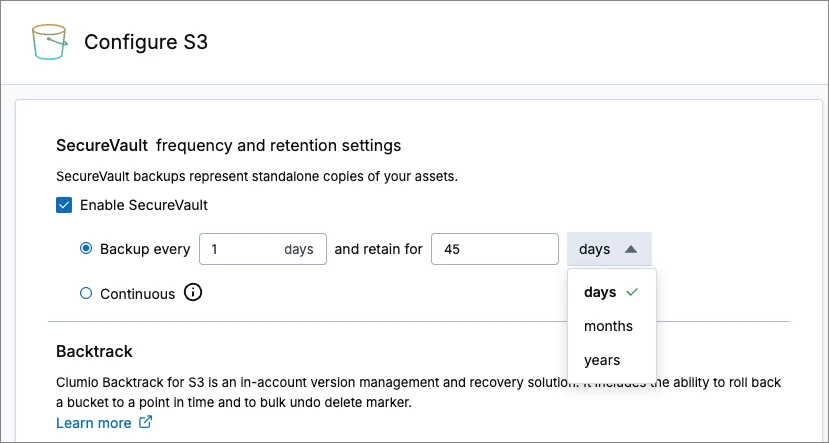Click the Backup every label text
Viewport: 829px width, 443px height.
pyautogui.click(x=145, y=249)
